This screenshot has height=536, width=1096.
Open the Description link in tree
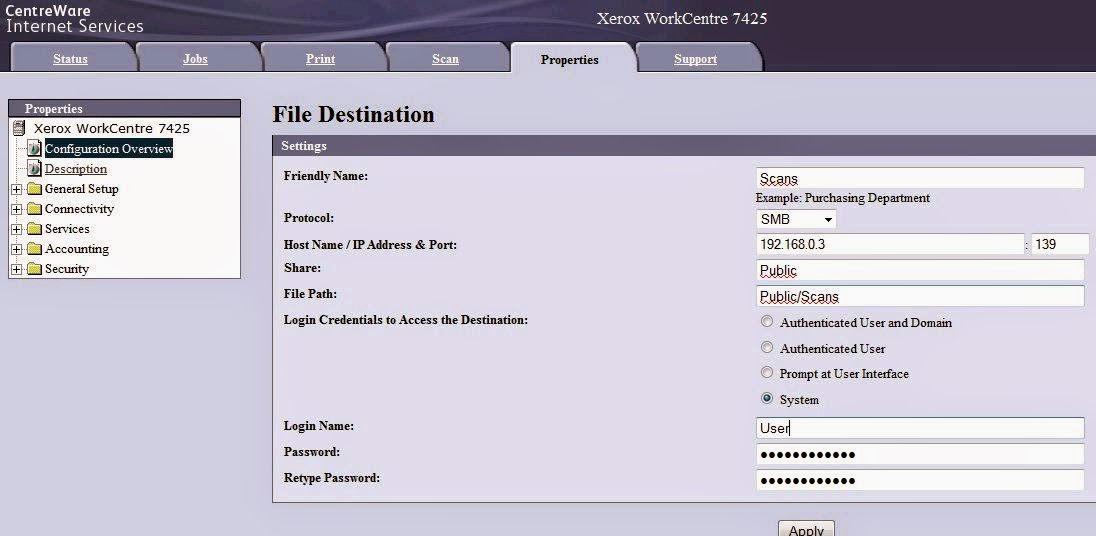[x=75, y=169]
